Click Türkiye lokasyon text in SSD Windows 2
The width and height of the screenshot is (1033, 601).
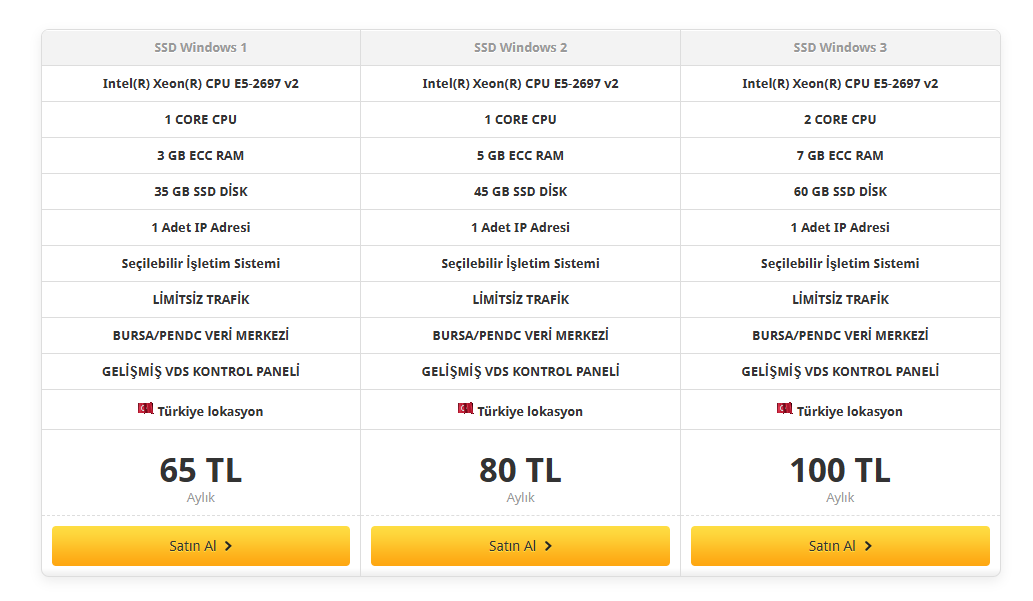click(530, 411)
